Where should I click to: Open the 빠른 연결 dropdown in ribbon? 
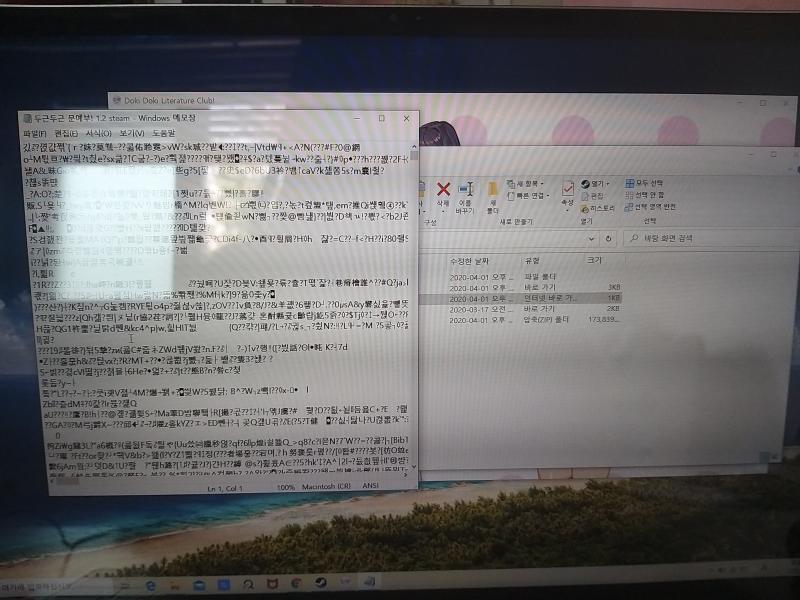click(x=529, y=195)
